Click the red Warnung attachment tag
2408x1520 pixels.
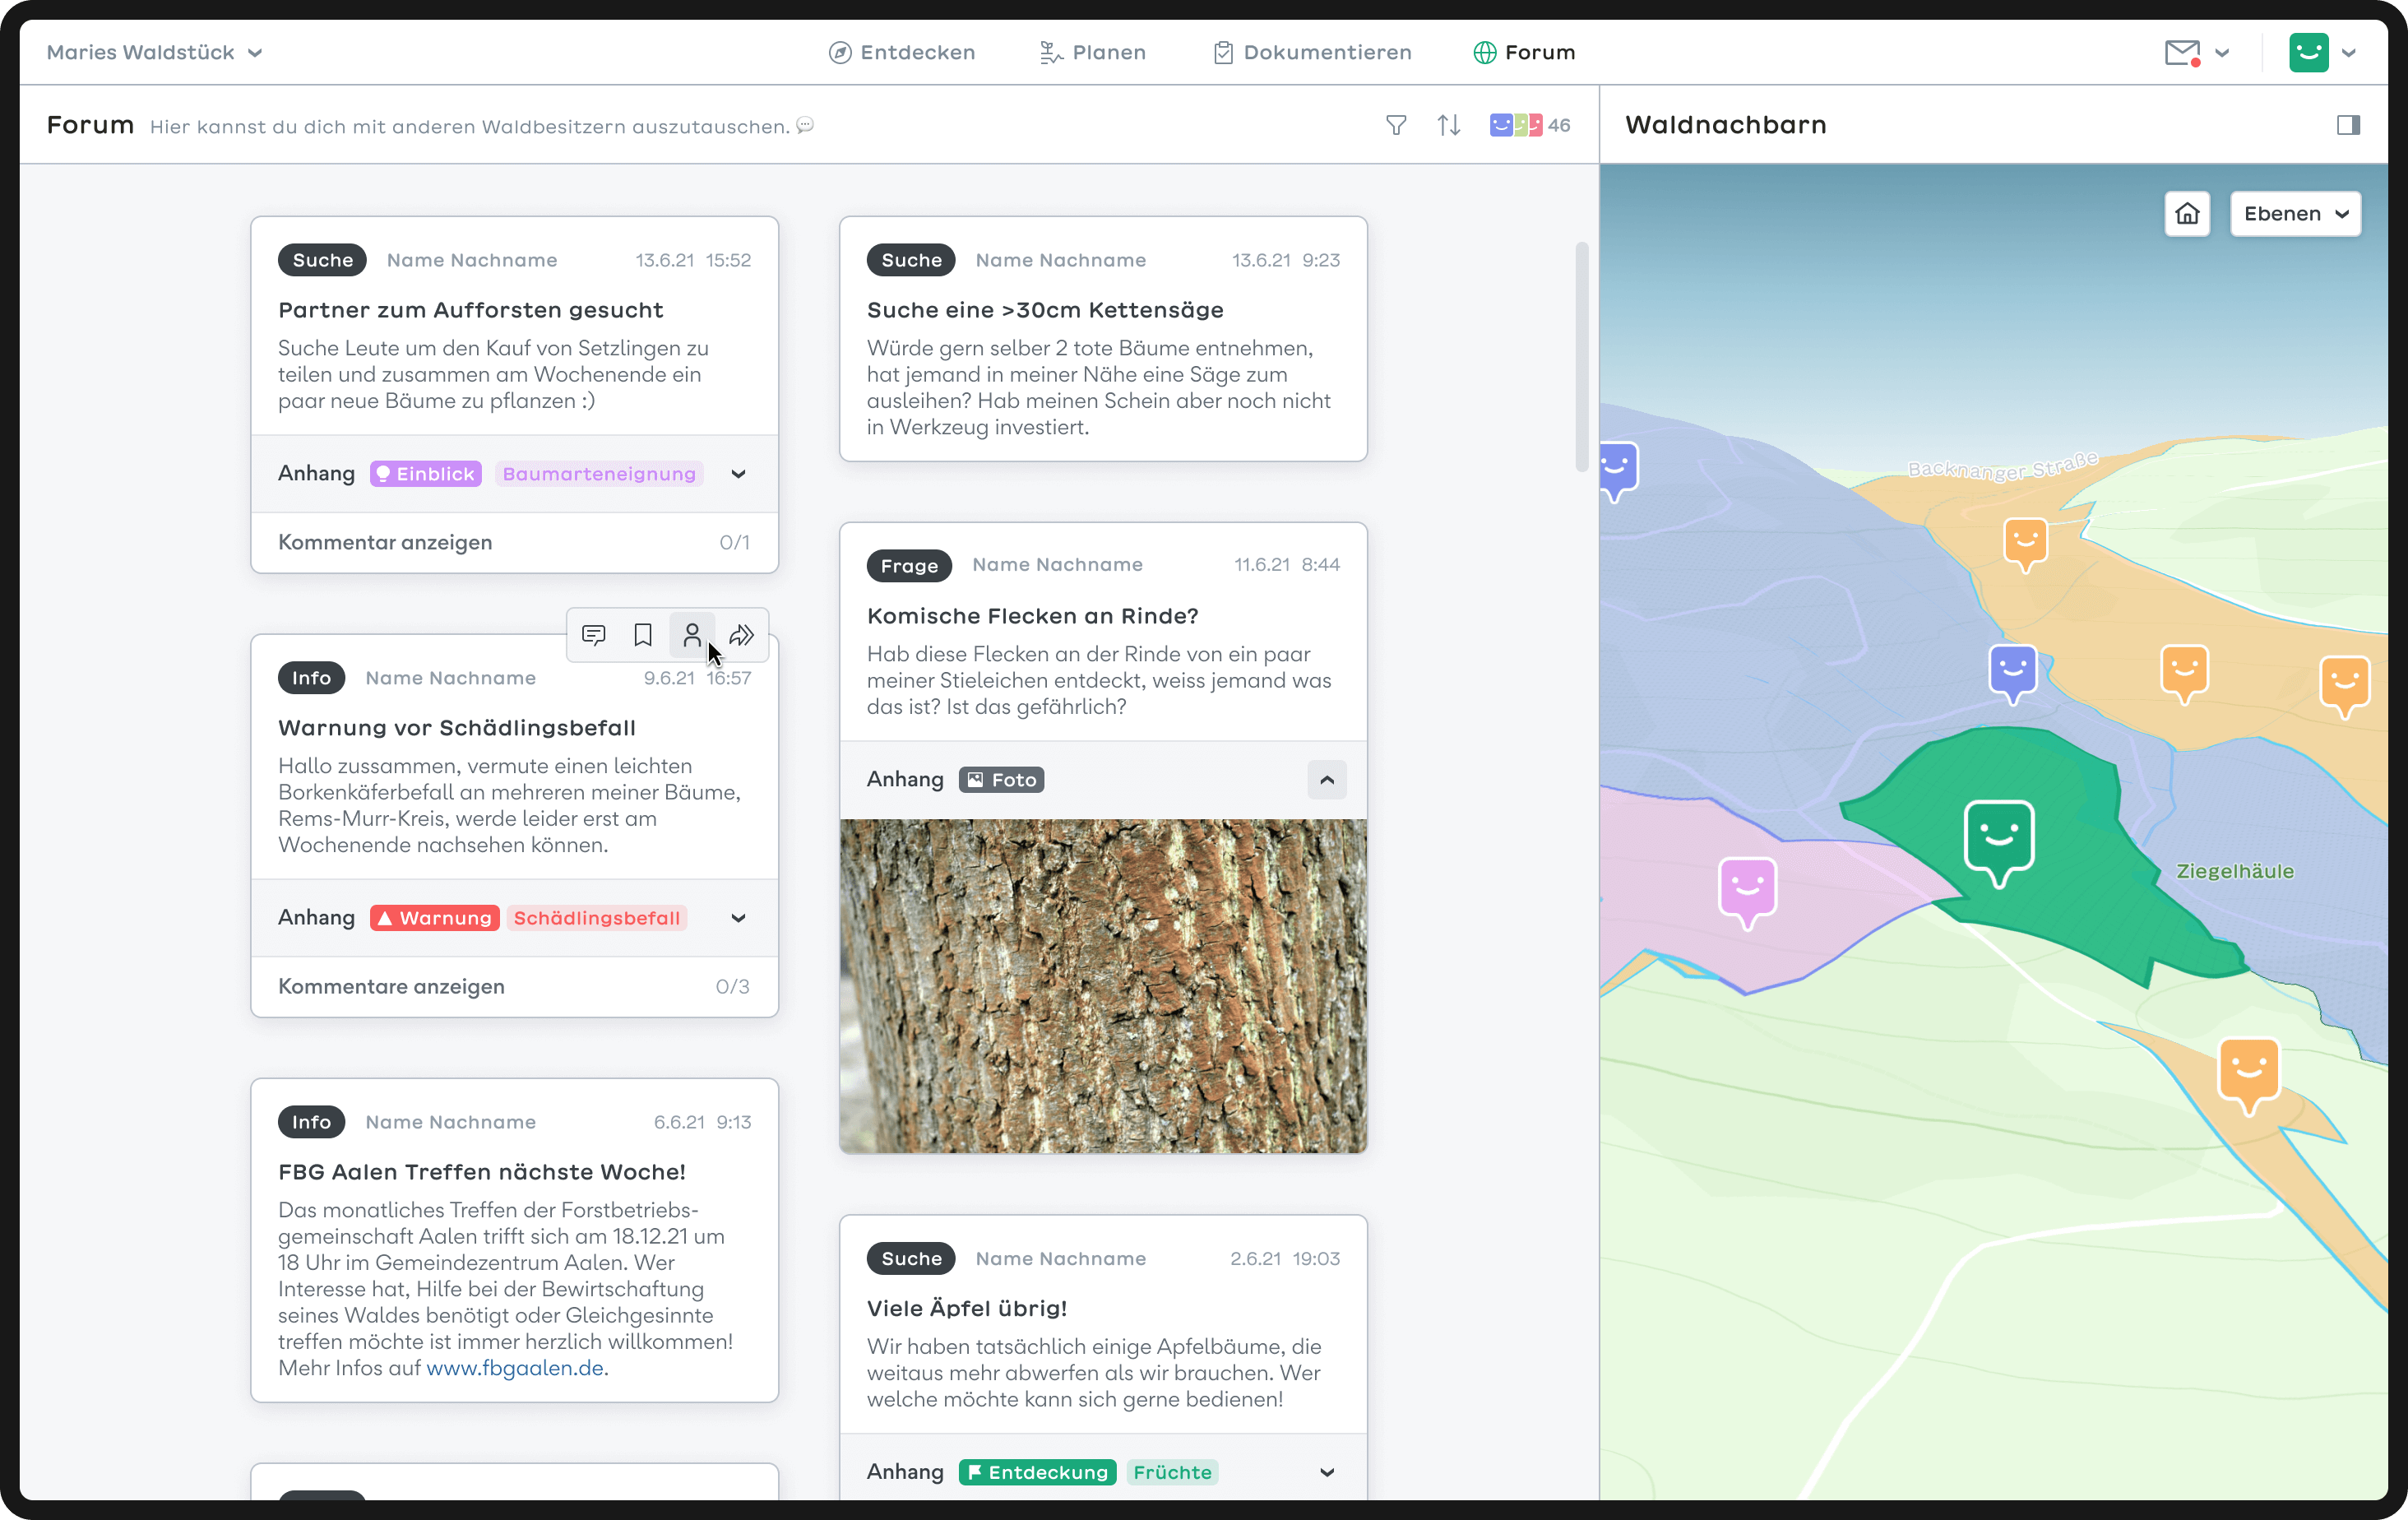click(435, 918)
